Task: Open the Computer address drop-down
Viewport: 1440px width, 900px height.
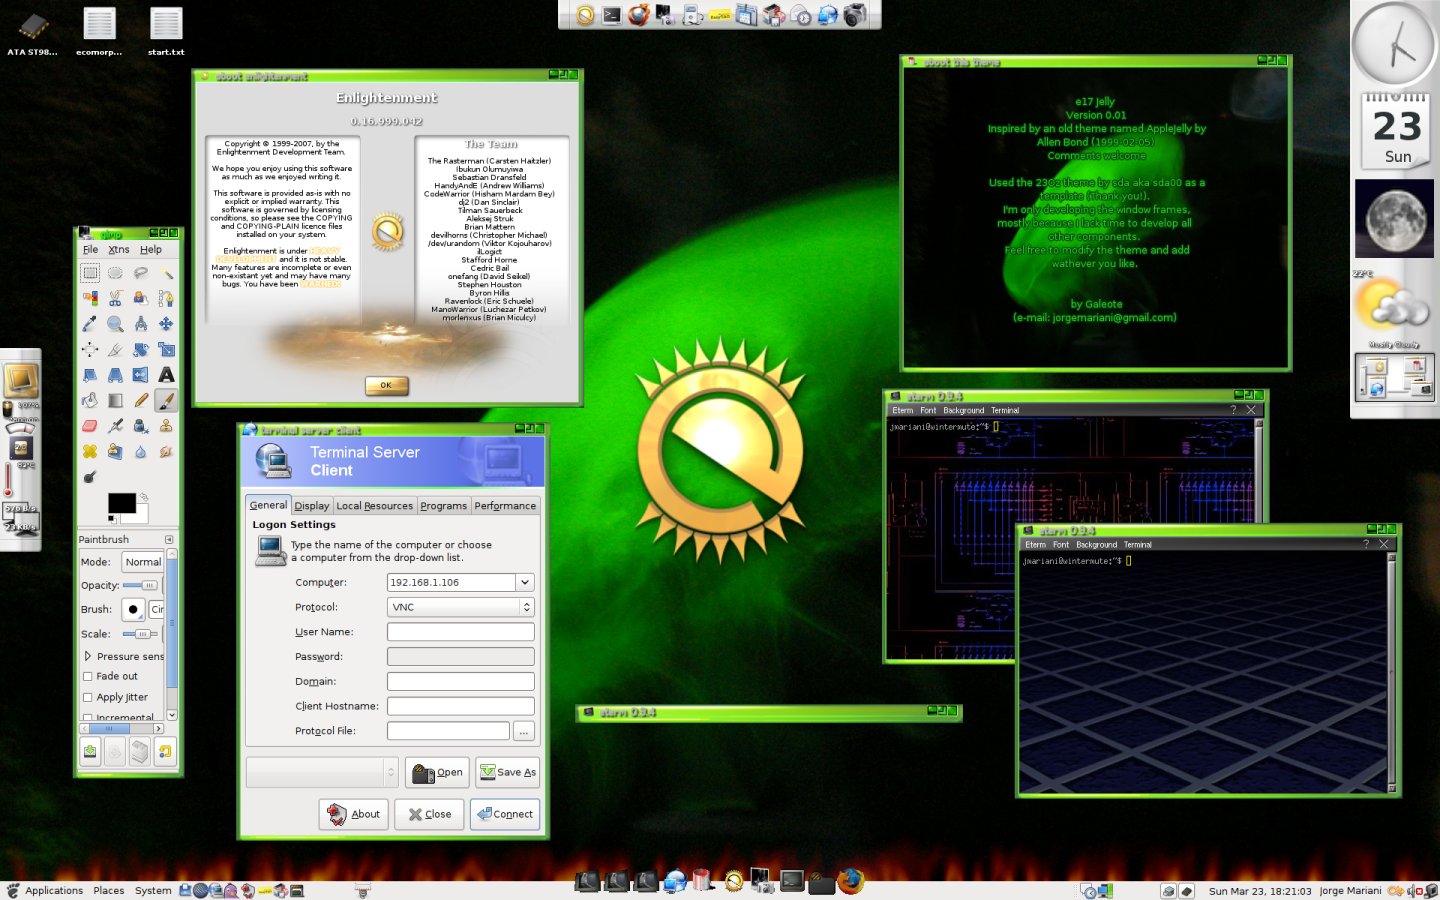Action: pyautogui.click(x=525, y=582)
